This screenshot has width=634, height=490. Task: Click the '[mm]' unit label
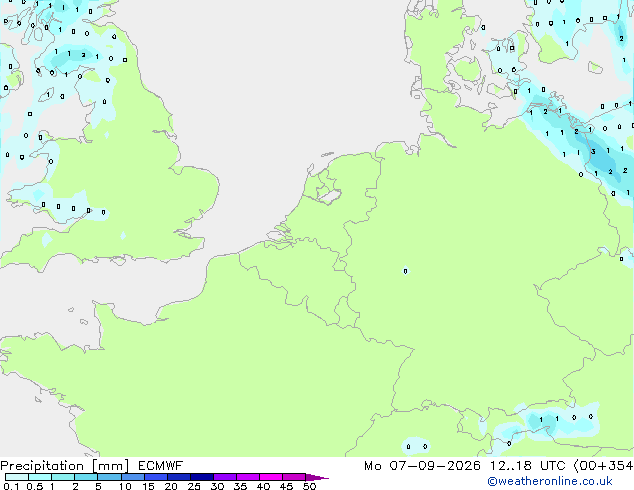111,466
